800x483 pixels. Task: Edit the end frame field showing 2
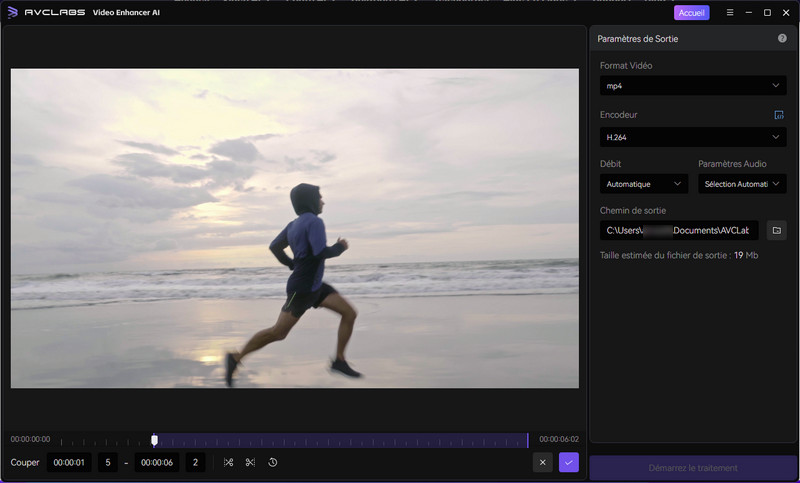click(195, 463)
